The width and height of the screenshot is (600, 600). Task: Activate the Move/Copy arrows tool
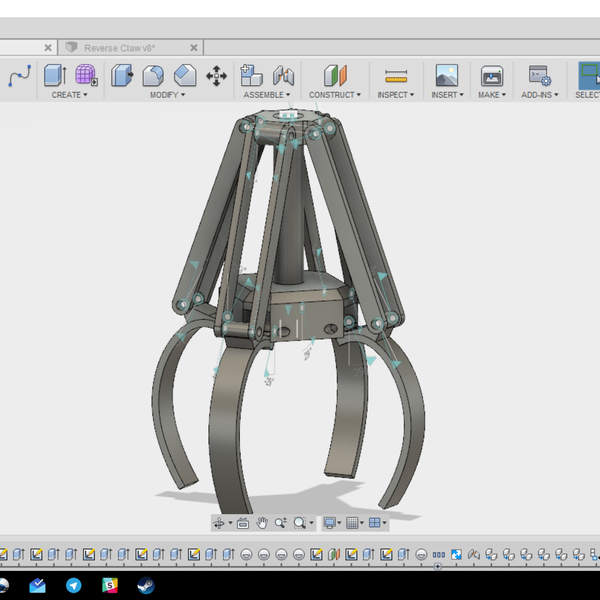(x=216, y=76)
